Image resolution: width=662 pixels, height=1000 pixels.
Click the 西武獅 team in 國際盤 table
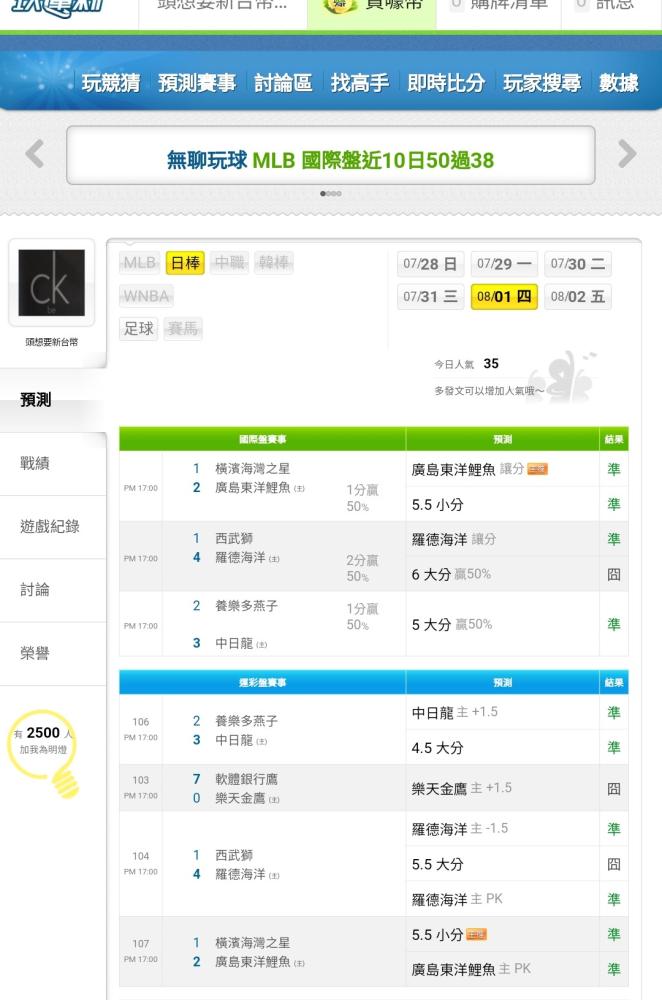(234, 538)
